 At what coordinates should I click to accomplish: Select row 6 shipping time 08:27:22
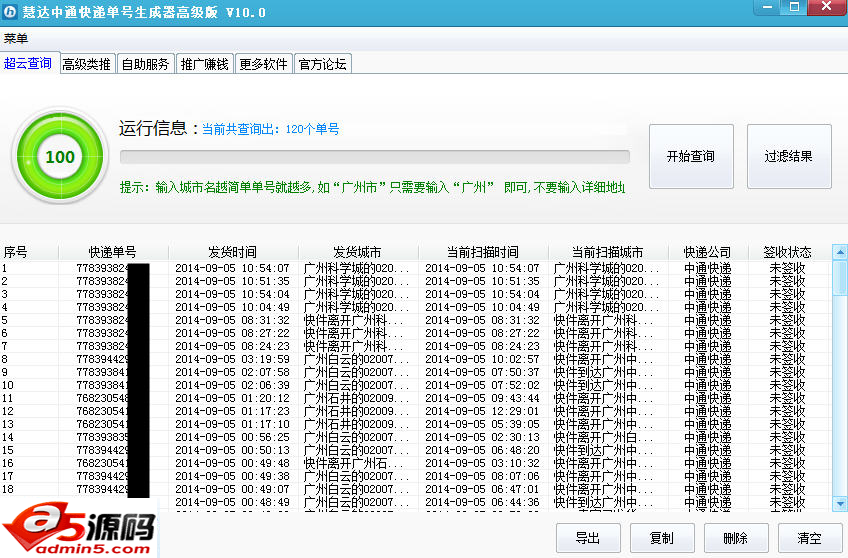click(233, 333)
